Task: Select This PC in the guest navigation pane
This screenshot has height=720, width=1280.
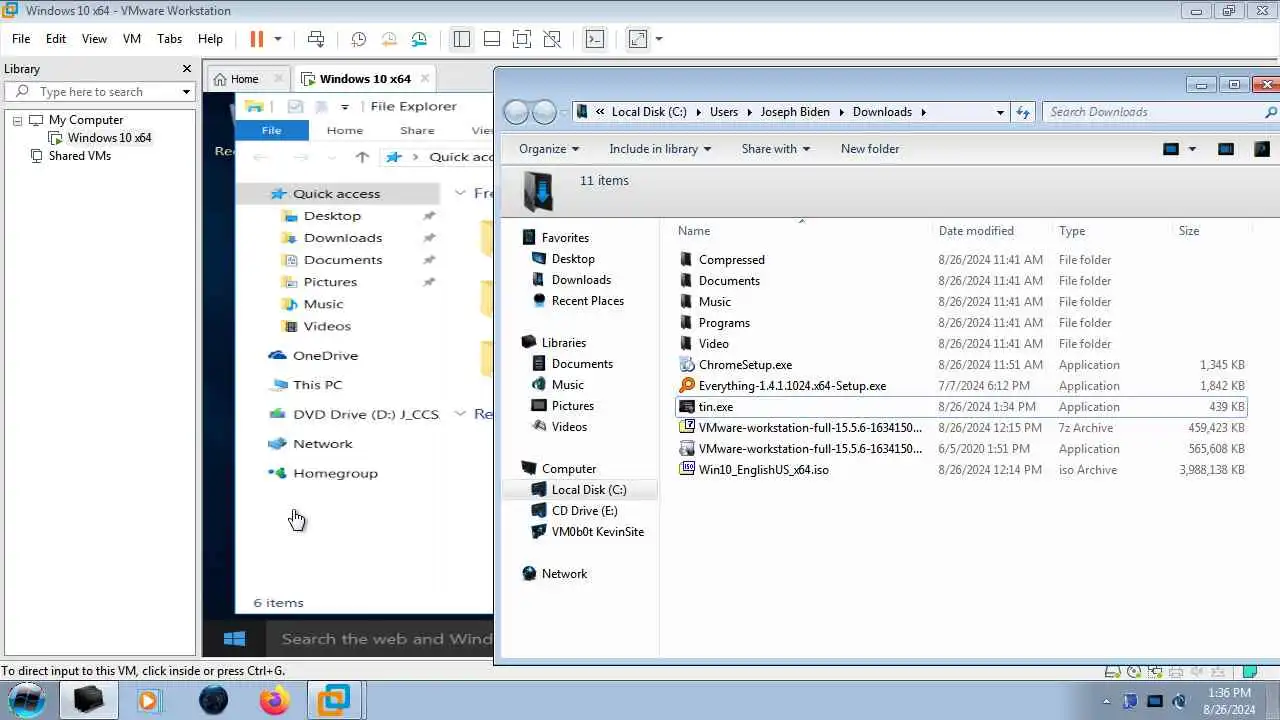Action: coord(317,385)
